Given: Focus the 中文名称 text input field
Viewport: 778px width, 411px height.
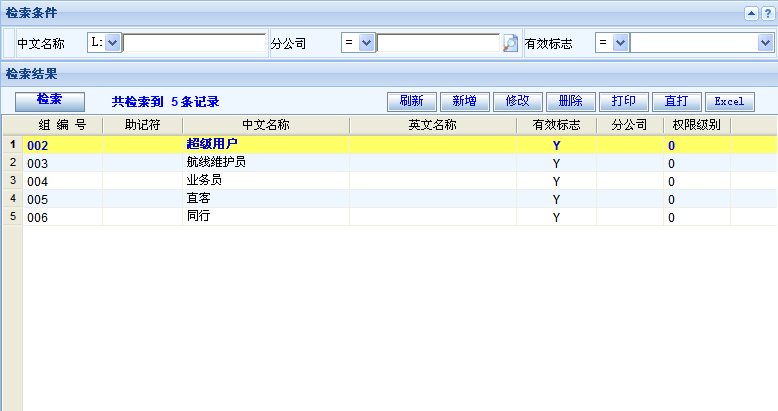Looking at the screenshot, I should [194, 43].
